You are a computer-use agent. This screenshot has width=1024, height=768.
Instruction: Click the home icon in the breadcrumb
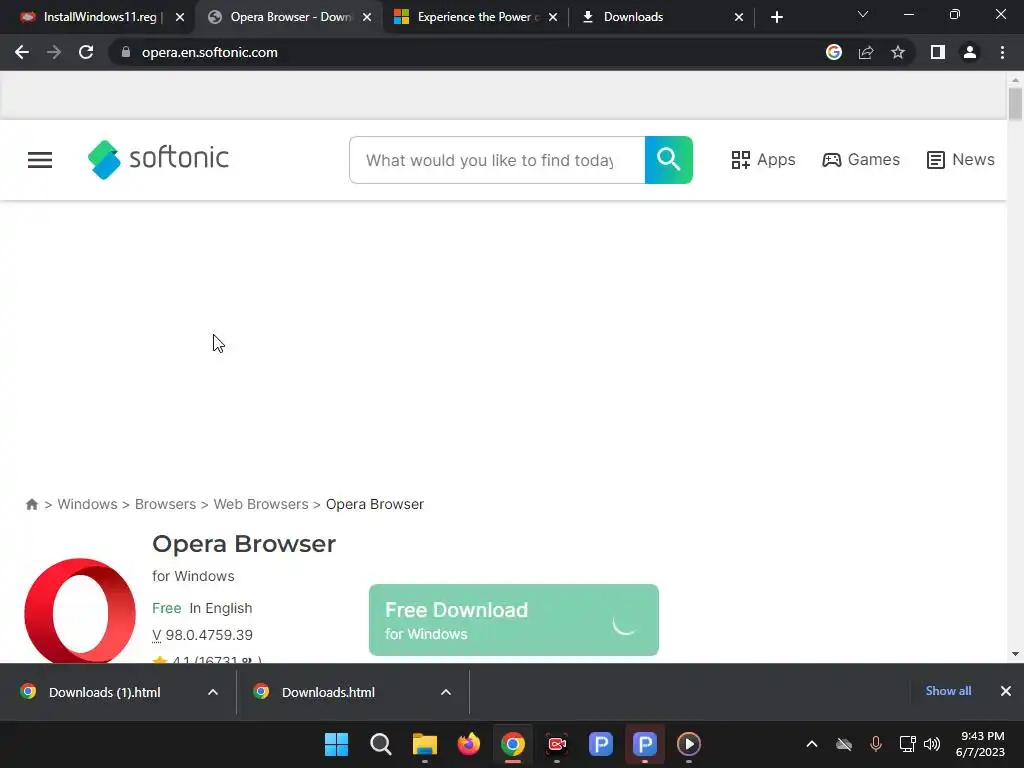pyautogui.click(x=31, y=504)
